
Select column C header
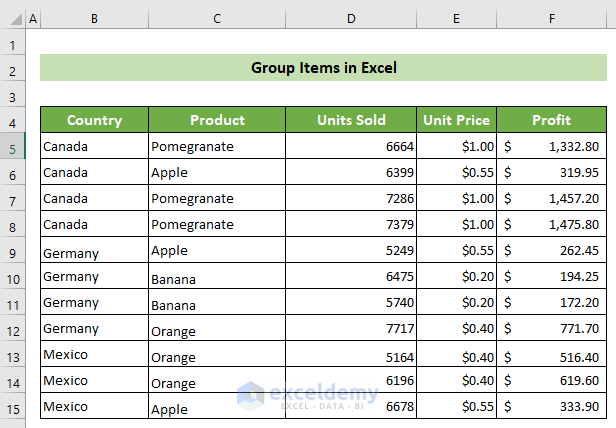(x=217, y=18)
